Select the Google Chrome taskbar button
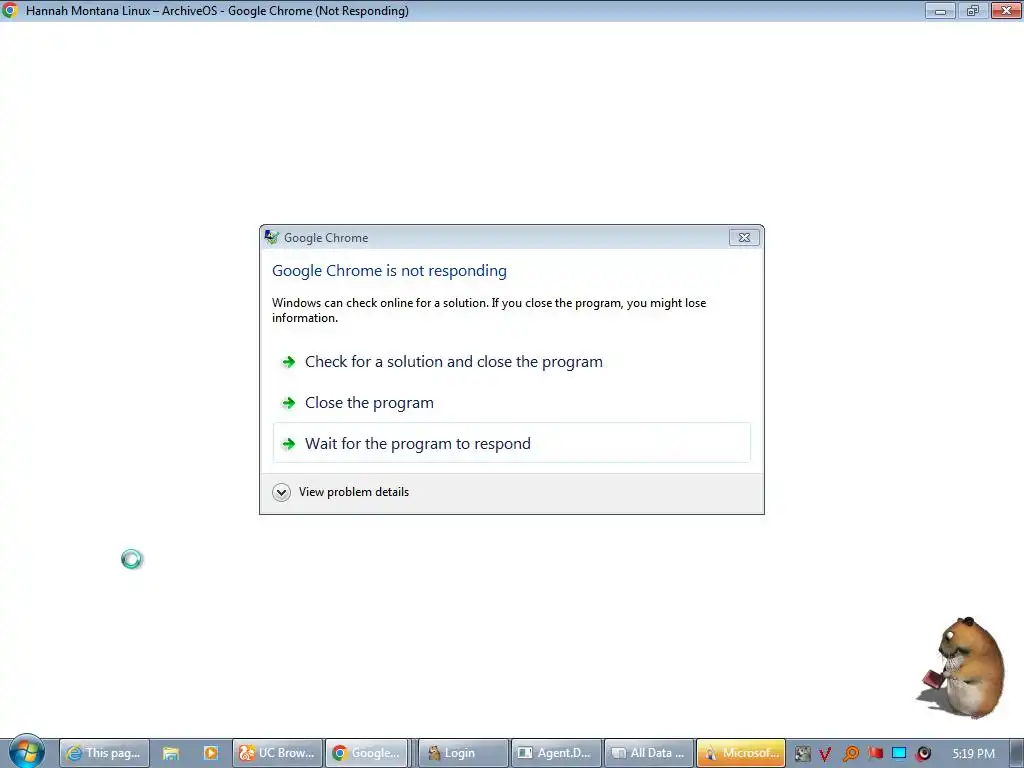Viewport: 1024px width, 768px height. coord(366,753)
